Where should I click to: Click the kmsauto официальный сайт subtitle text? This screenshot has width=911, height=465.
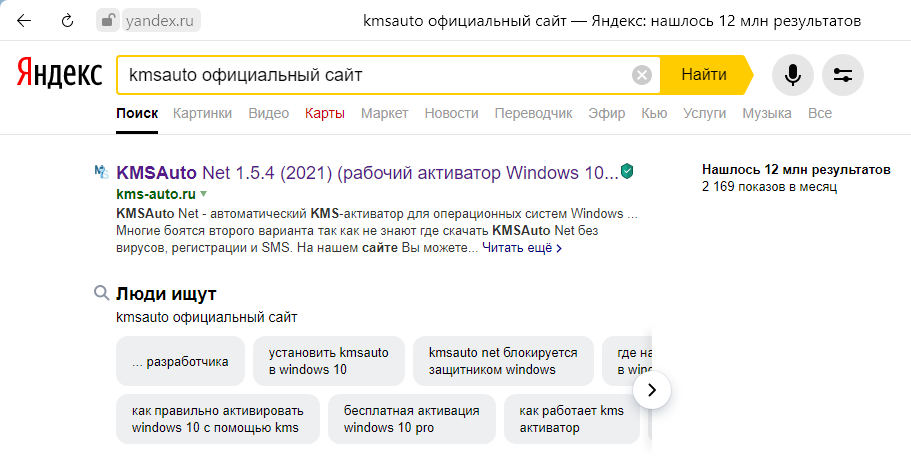207,317
